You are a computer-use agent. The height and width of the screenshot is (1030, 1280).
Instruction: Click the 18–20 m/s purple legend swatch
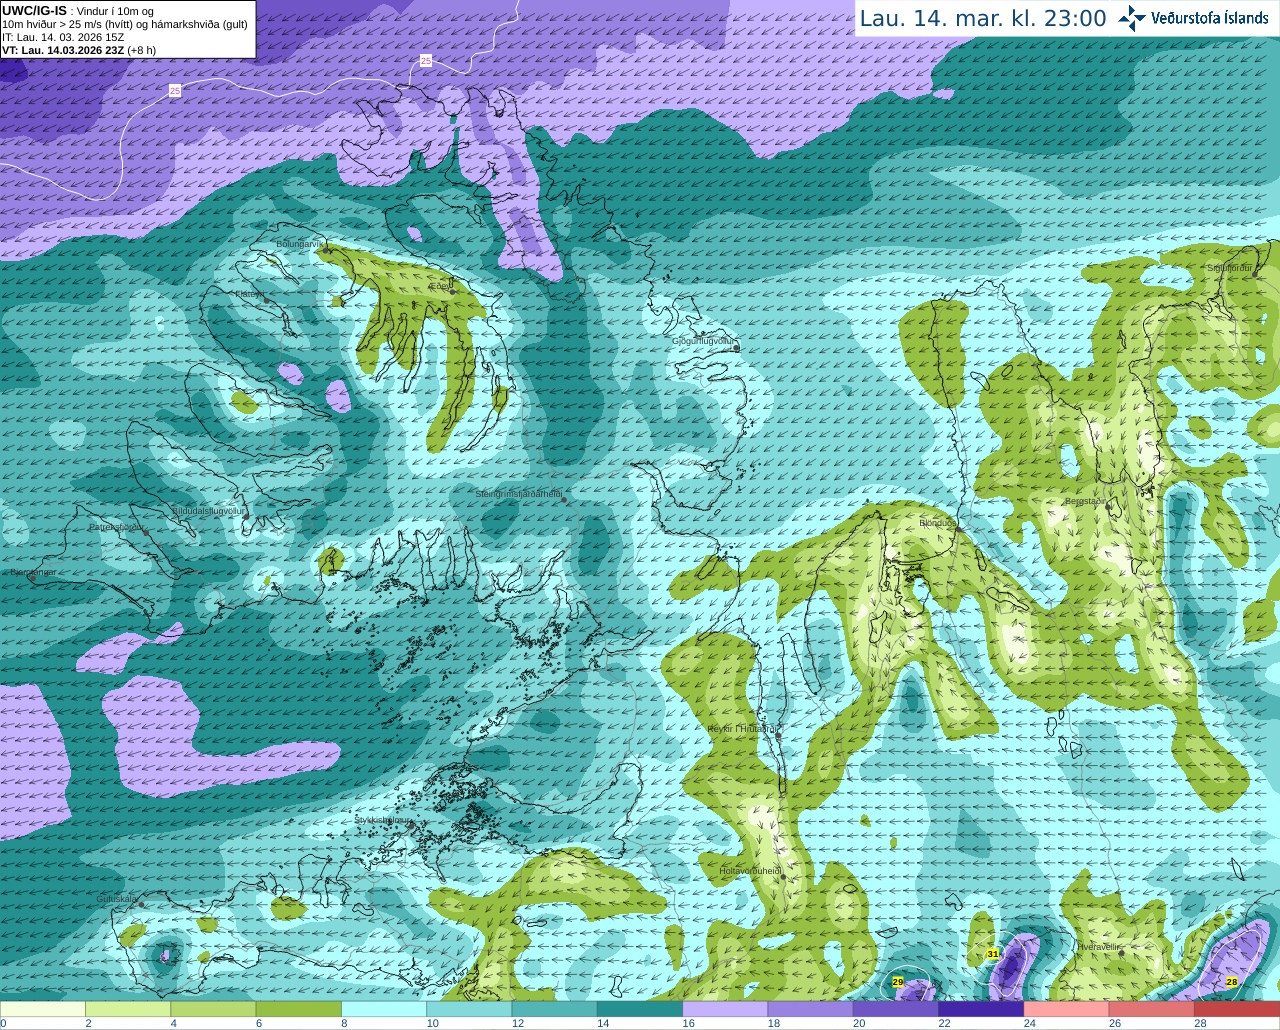coord(811,1009)
